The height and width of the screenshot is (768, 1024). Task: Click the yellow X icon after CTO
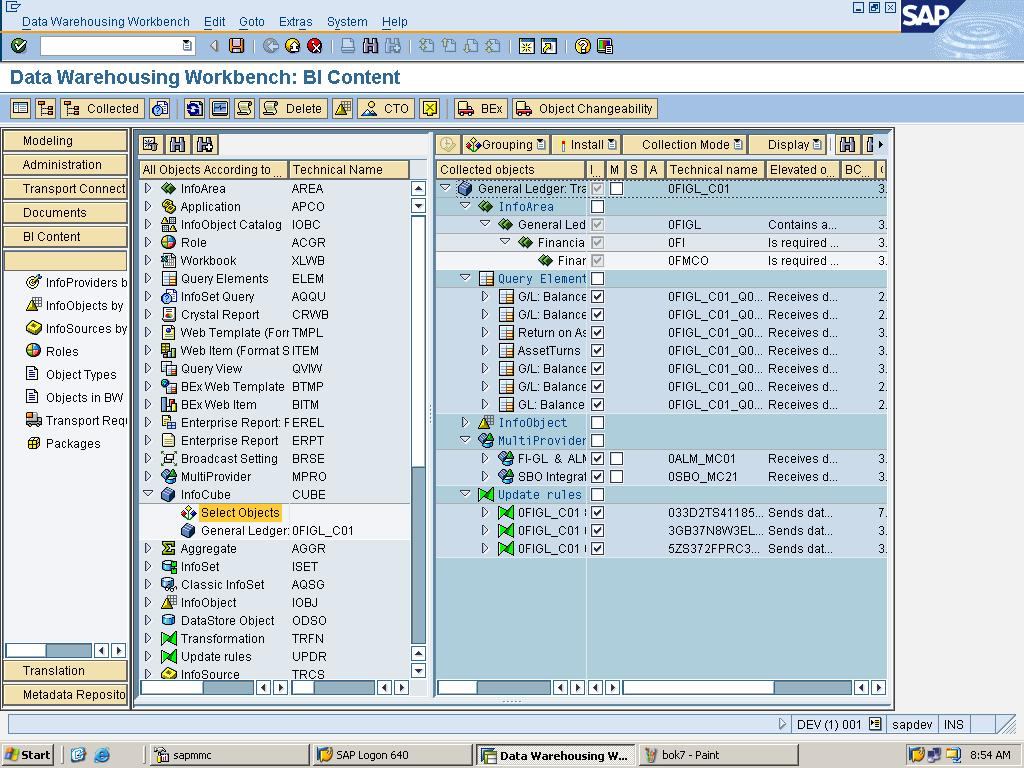click(430, 108)
